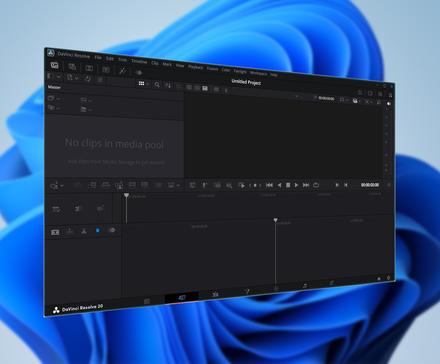Click the Close Up edit icon

119,185
